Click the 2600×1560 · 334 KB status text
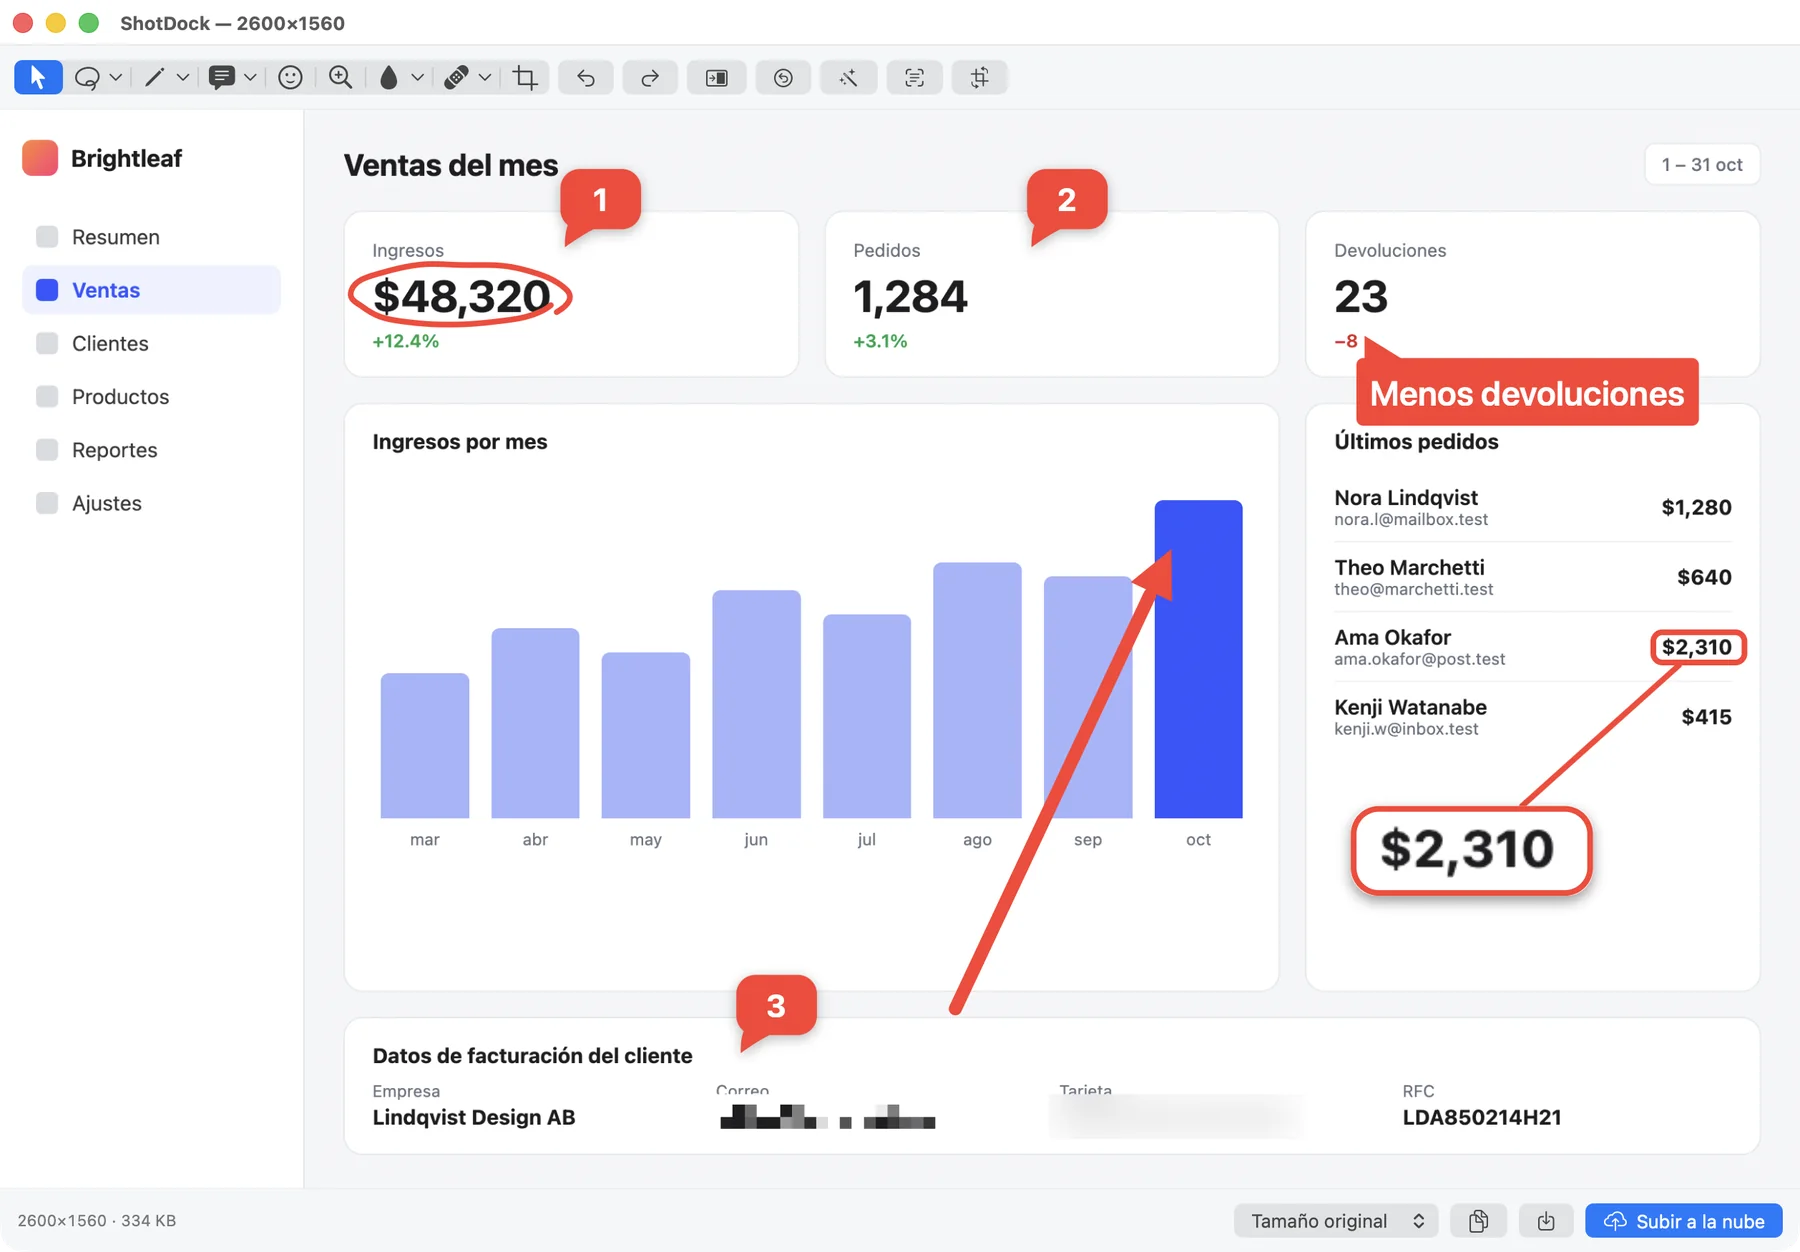The image size is (1800, 1252). click(x=97, y=1221)
